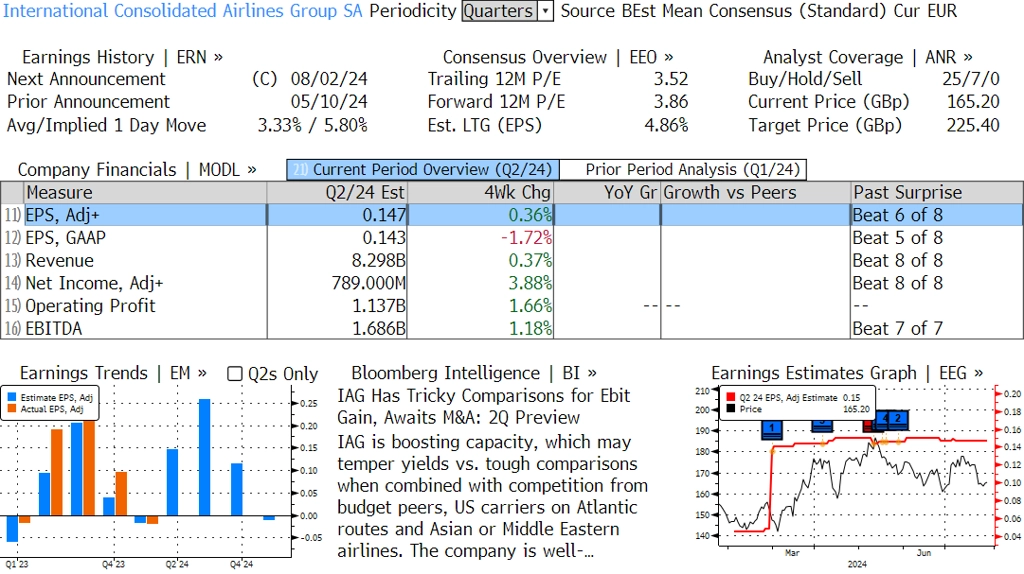The image size is (1024, 574).
Task: Click the YoY Gr column header
Action: 607,193
